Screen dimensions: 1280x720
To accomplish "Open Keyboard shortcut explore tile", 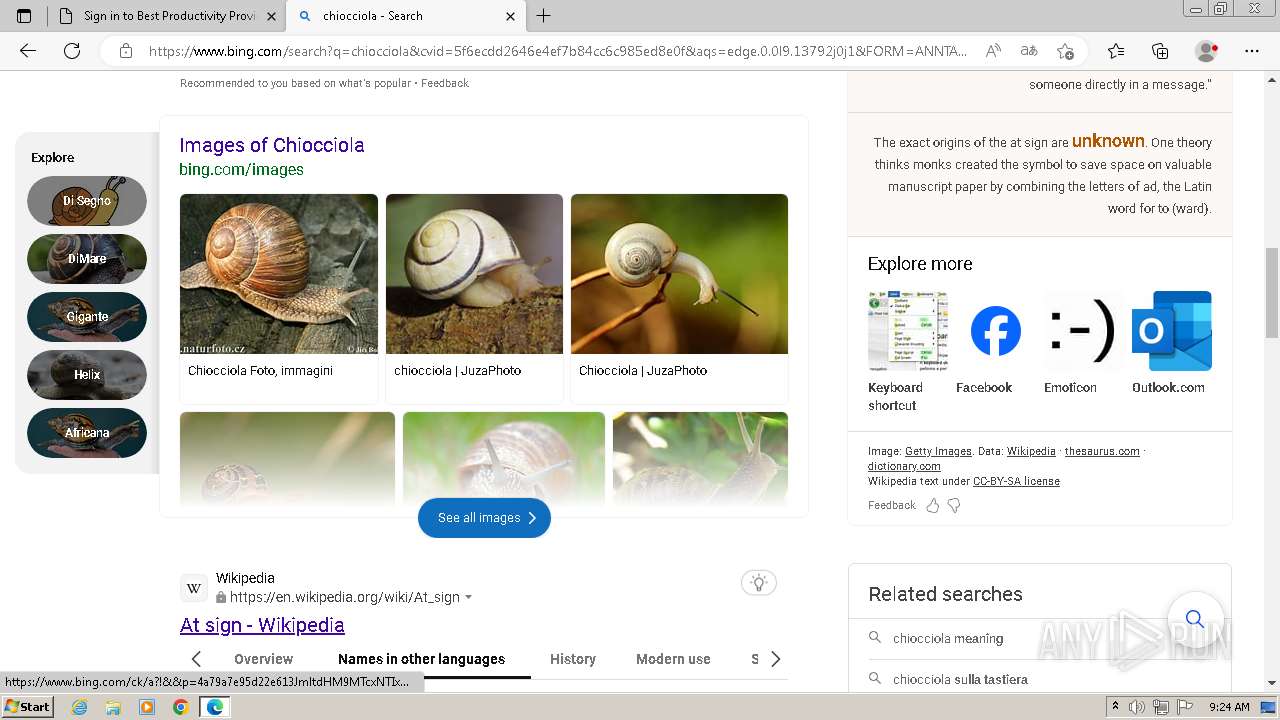I will pyautogui.click(x=907, y=352).
